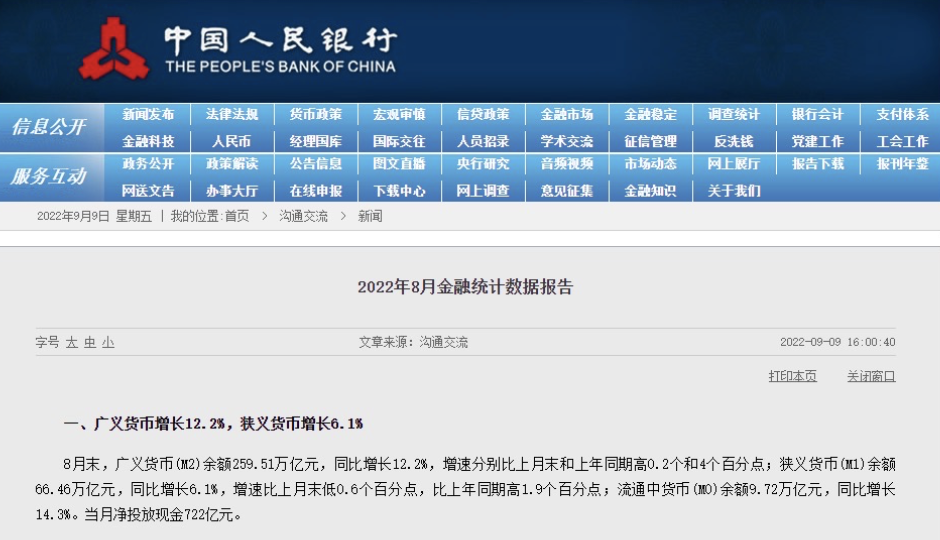
Task: Go to 央行研究 page
Action: click(x=483, y=164)
